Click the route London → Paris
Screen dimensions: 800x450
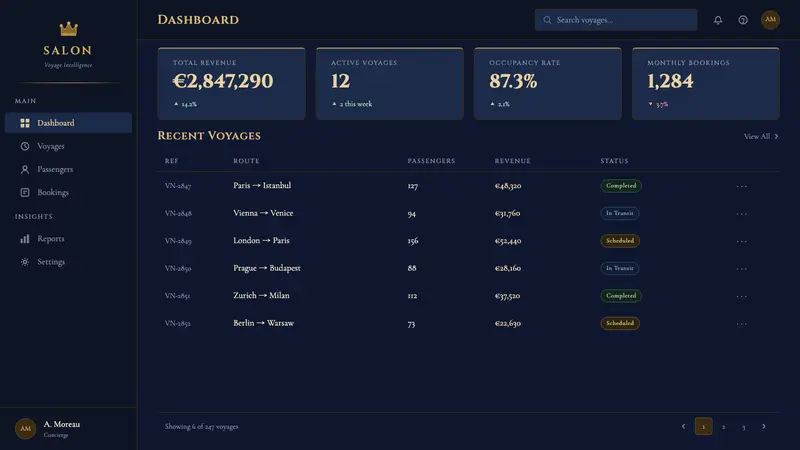pyautogui.click(x=261, y=241)
